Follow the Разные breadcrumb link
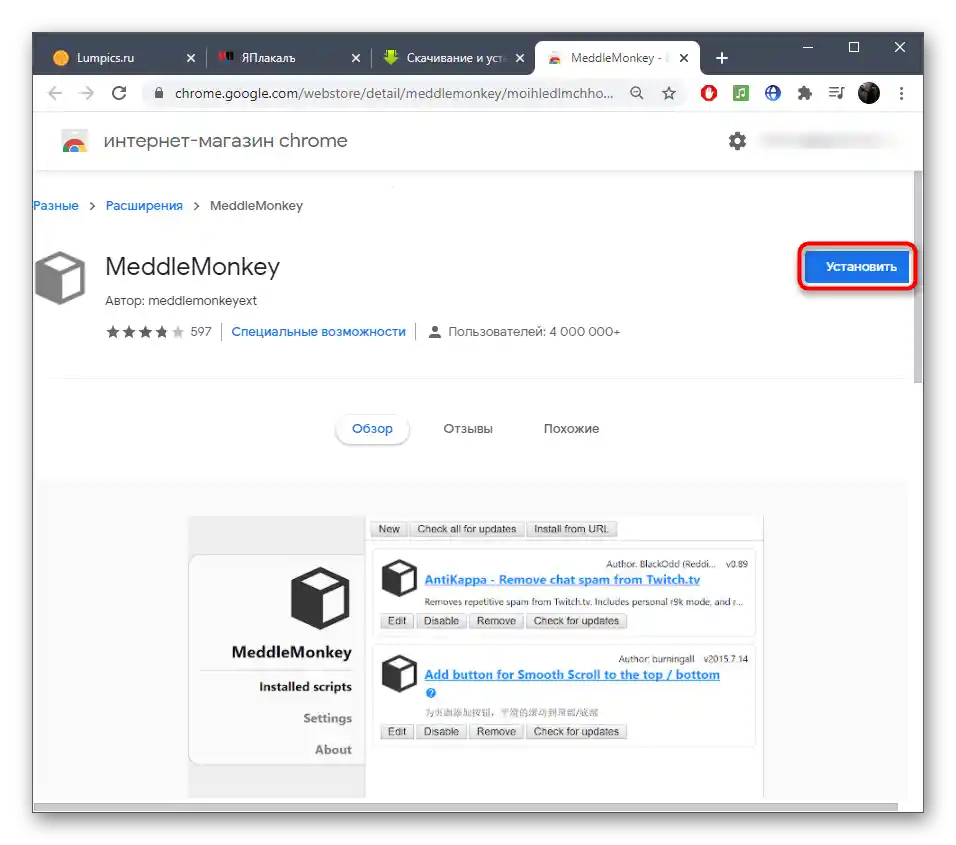956x845 pixels. point(56,205)
